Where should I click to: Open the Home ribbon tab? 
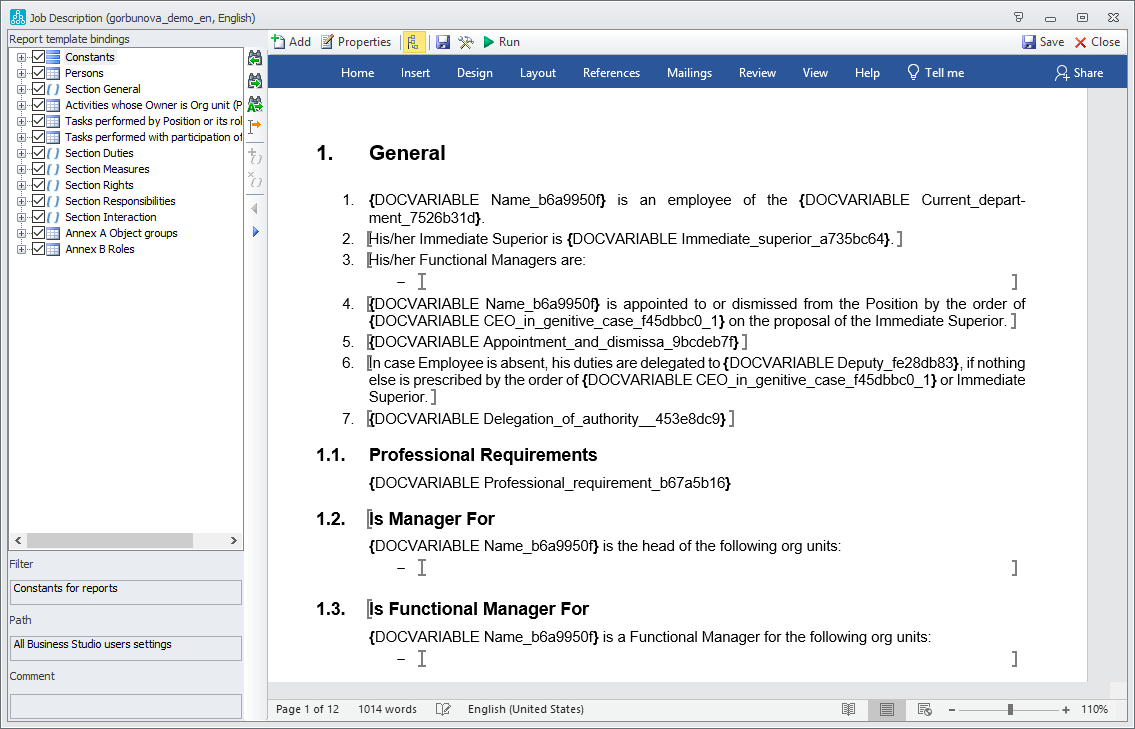point(358,72)
